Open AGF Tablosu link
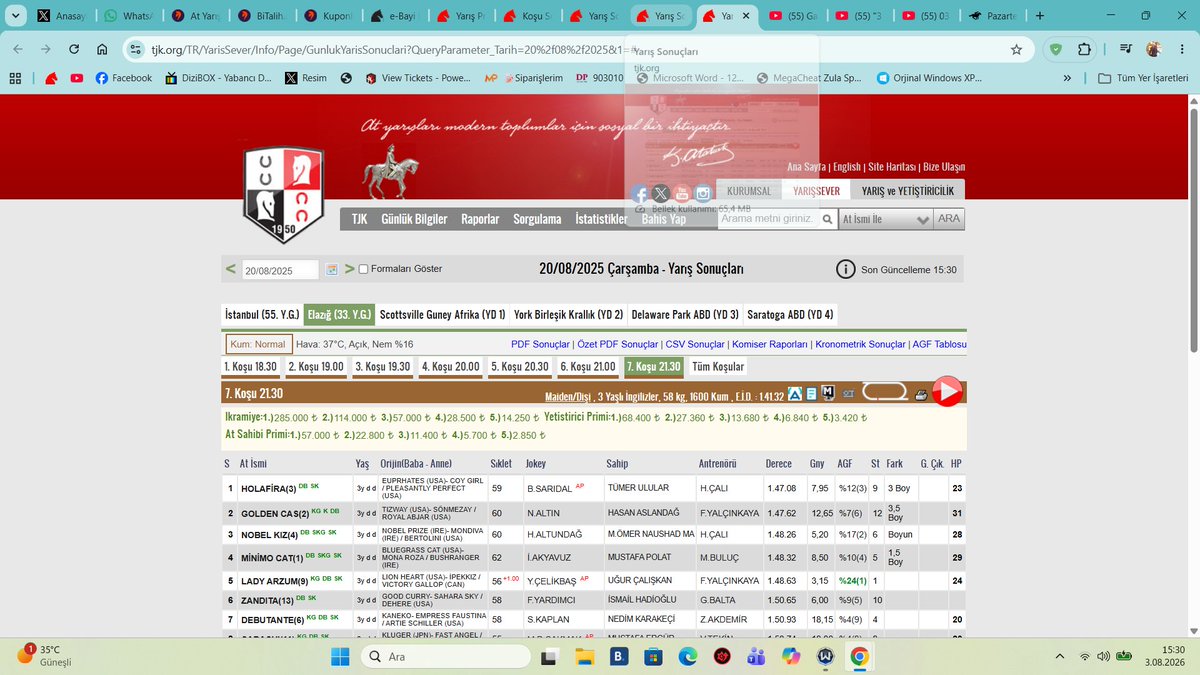This screenshot has width=1200, height=675. tap(939, 344)
